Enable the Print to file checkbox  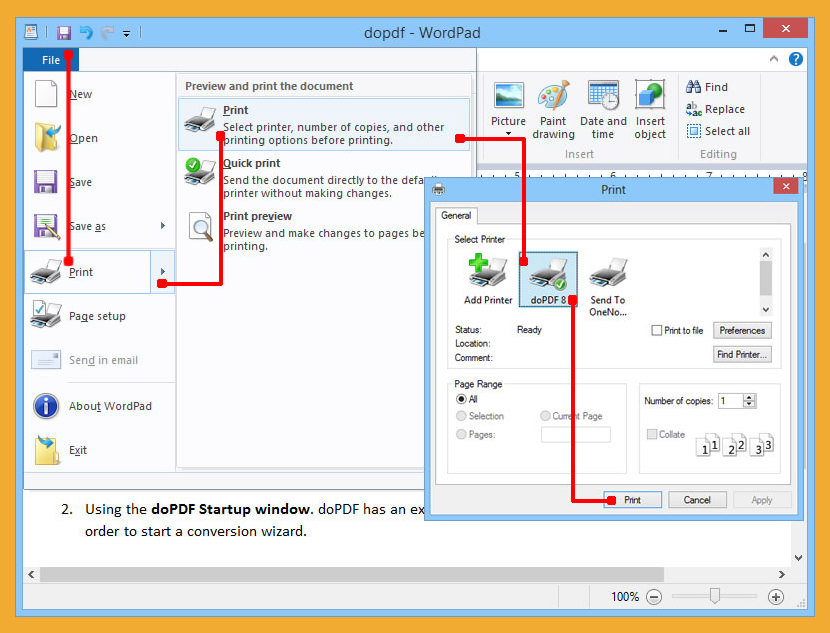point(656,330)
